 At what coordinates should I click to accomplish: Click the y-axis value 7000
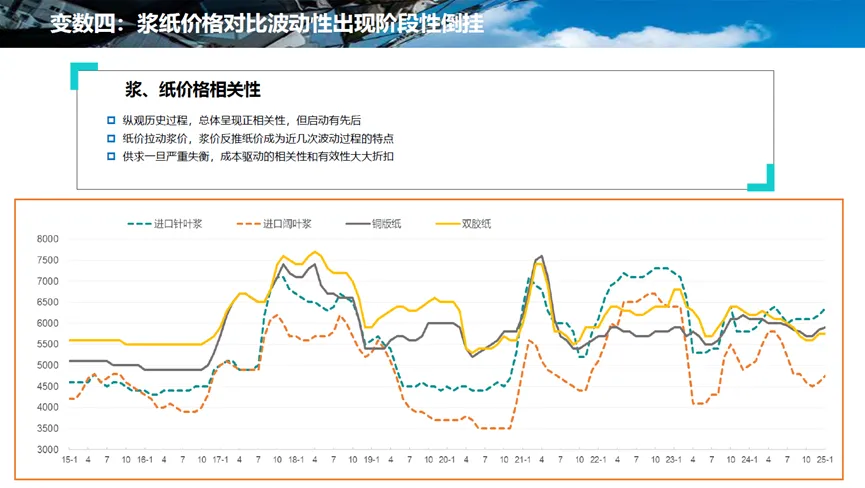point(47,281)
